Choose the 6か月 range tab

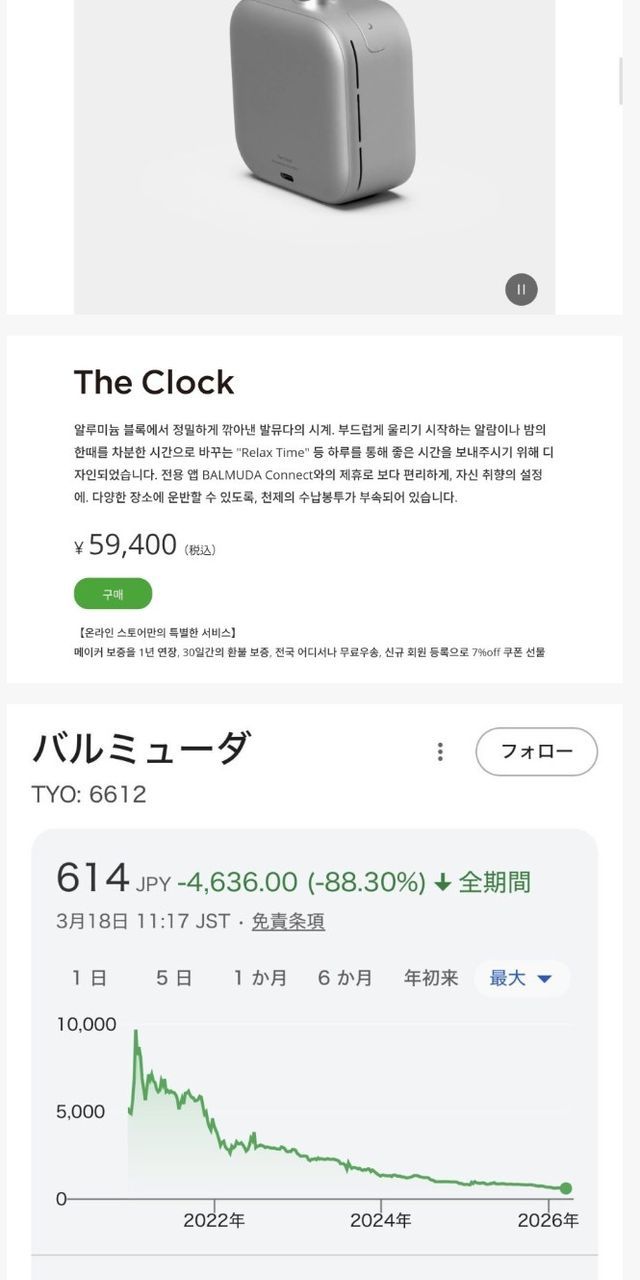pos(345,978)
